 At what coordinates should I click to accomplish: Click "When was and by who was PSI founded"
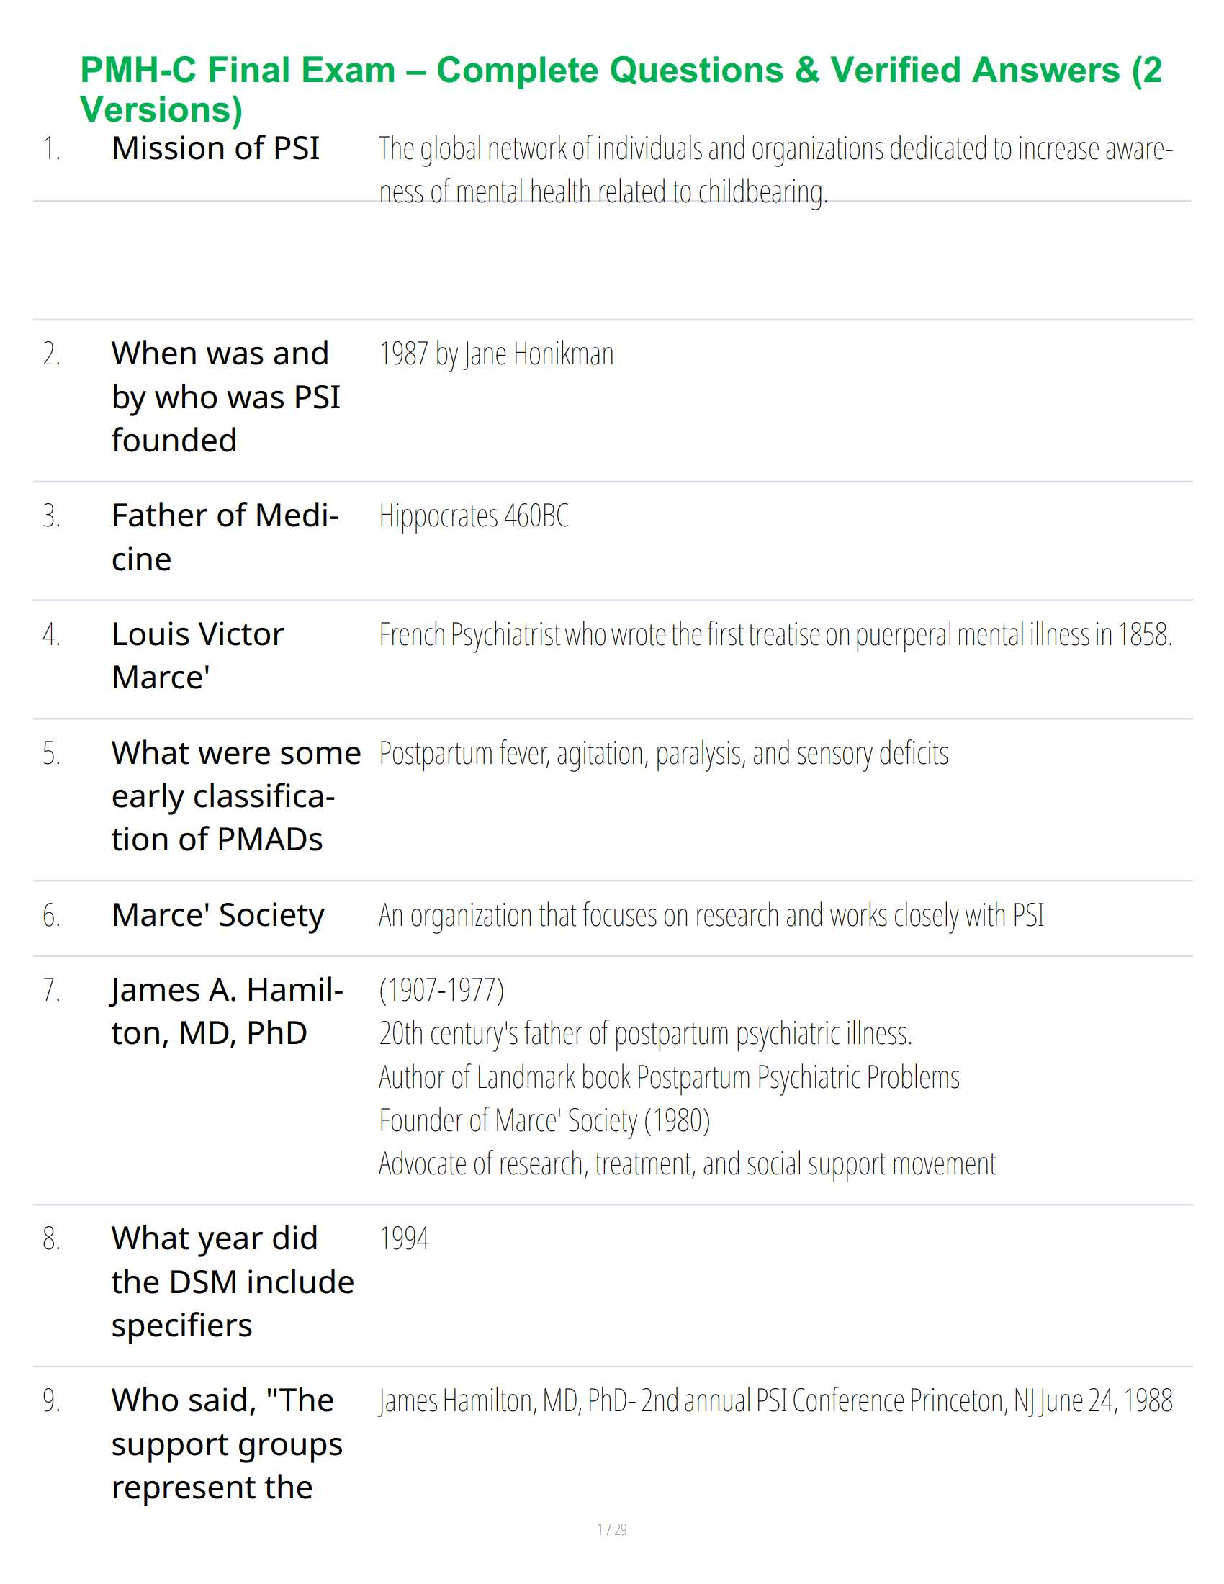pos(225,396)
